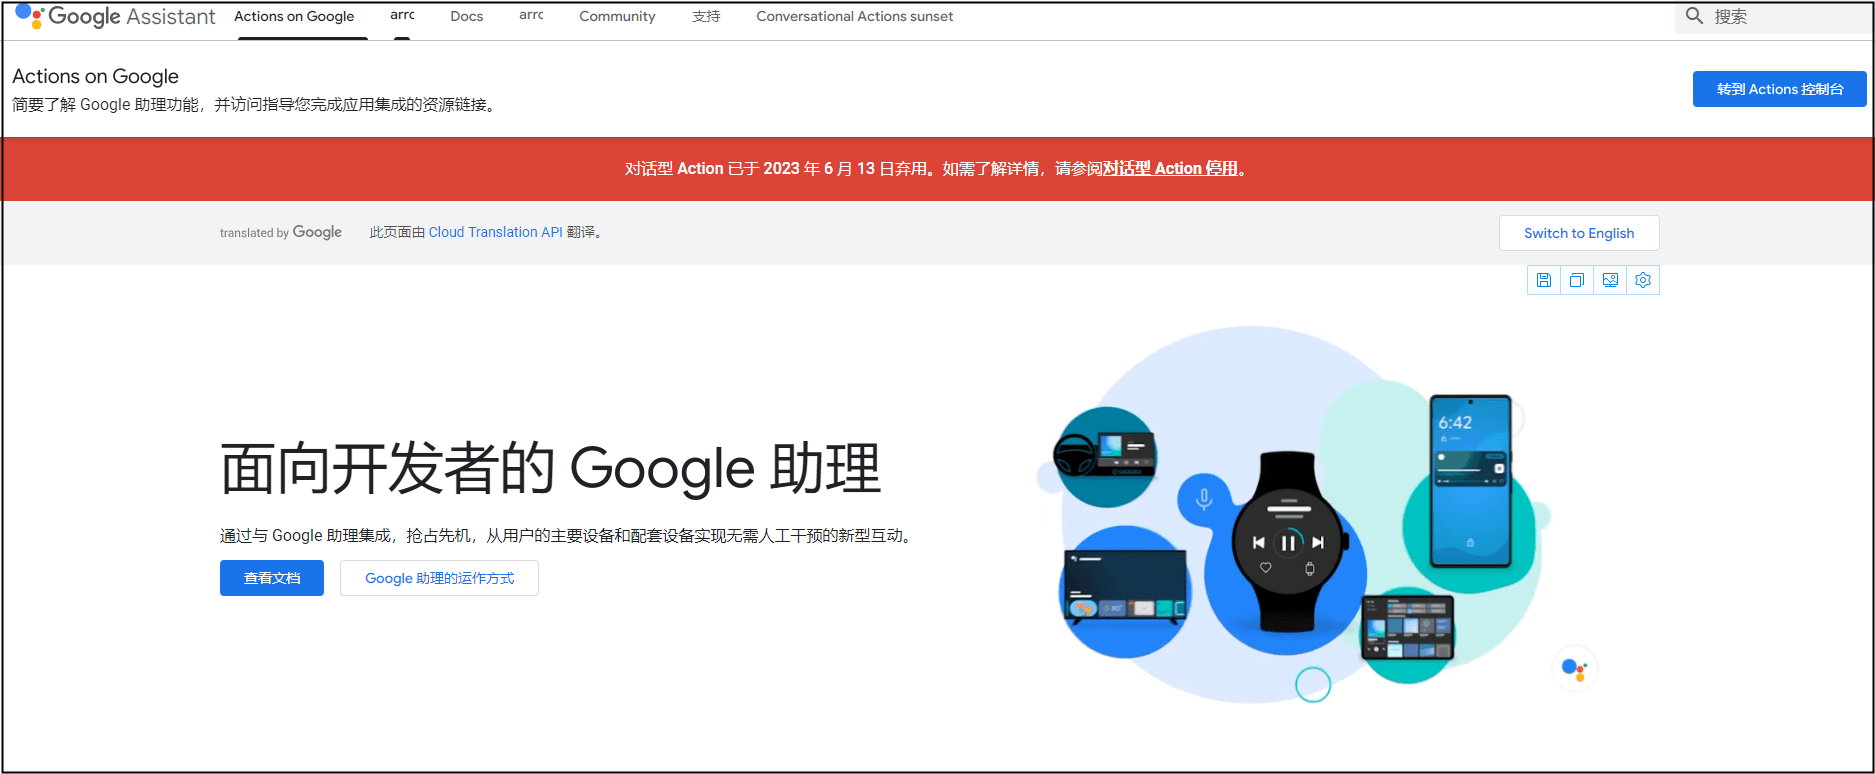This screenshot has width=1875, height=774.
Task: Click the 查看文档 button
Action: (x=272, y=578)
